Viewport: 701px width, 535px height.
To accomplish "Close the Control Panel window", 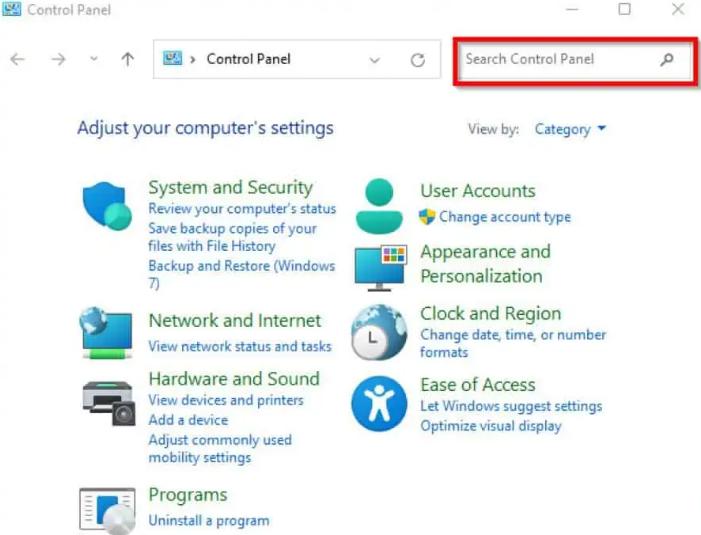I will [x=678, y=9].
